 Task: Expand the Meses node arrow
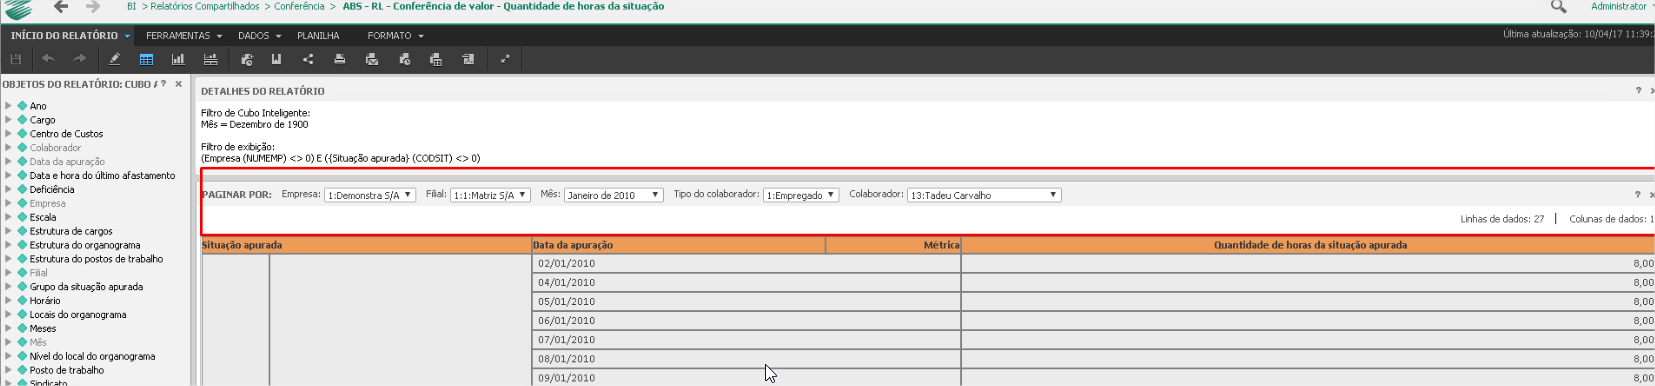click(x=8, y=328)
